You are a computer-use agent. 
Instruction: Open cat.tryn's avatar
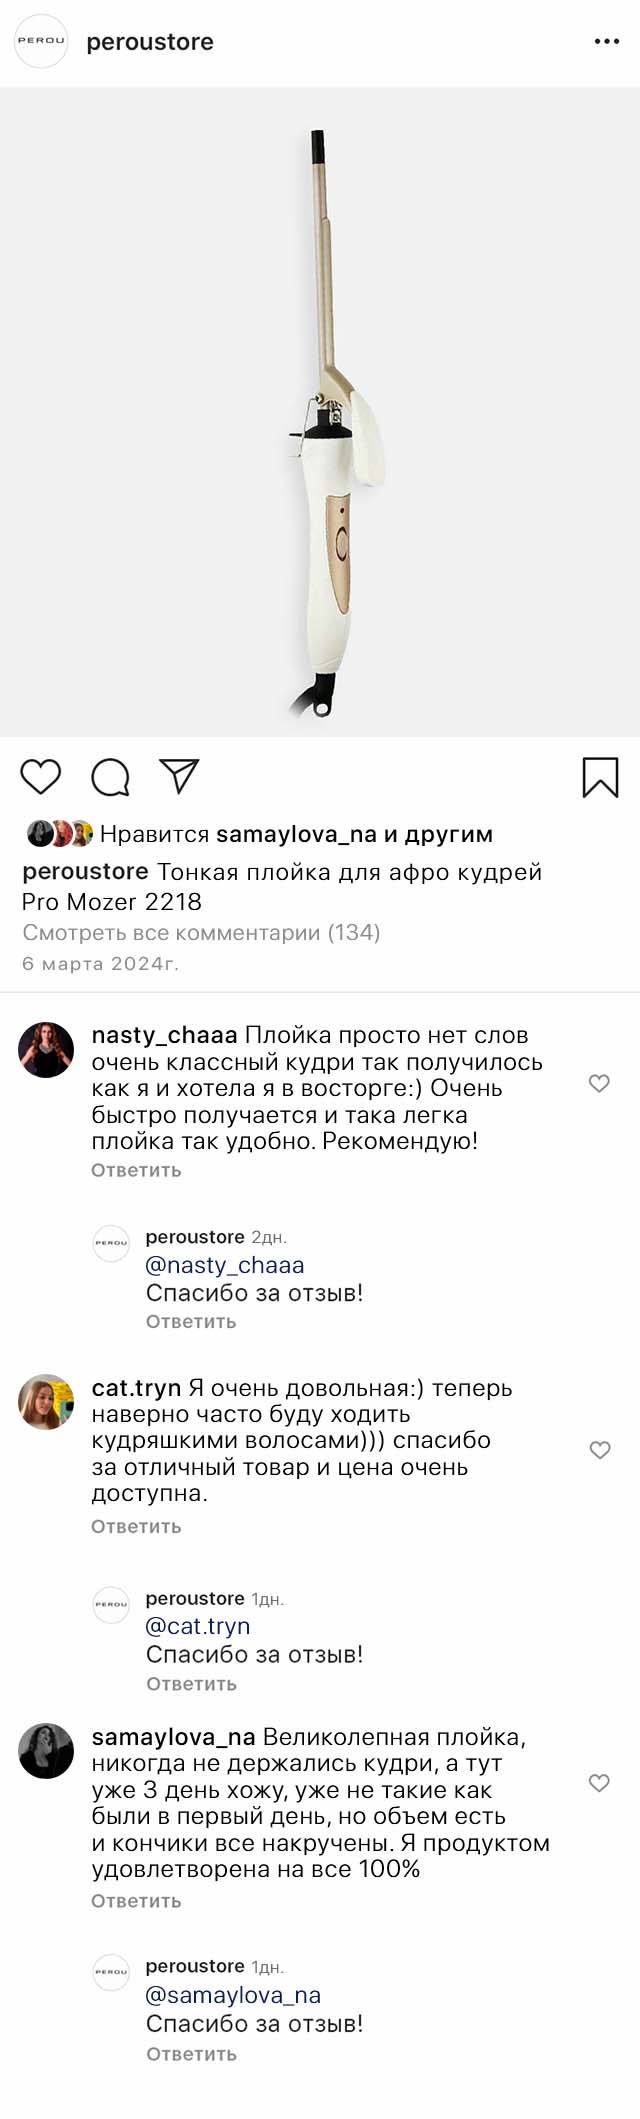(46, 1402)
